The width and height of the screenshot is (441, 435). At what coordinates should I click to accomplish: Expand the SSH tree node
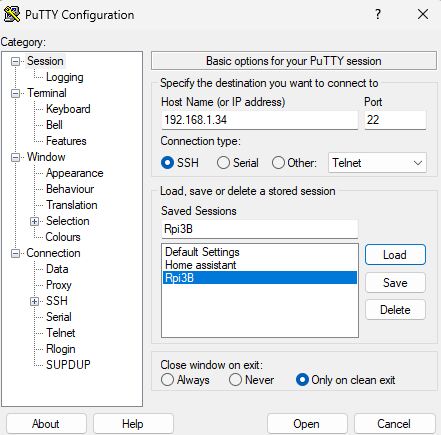(34, 301)
